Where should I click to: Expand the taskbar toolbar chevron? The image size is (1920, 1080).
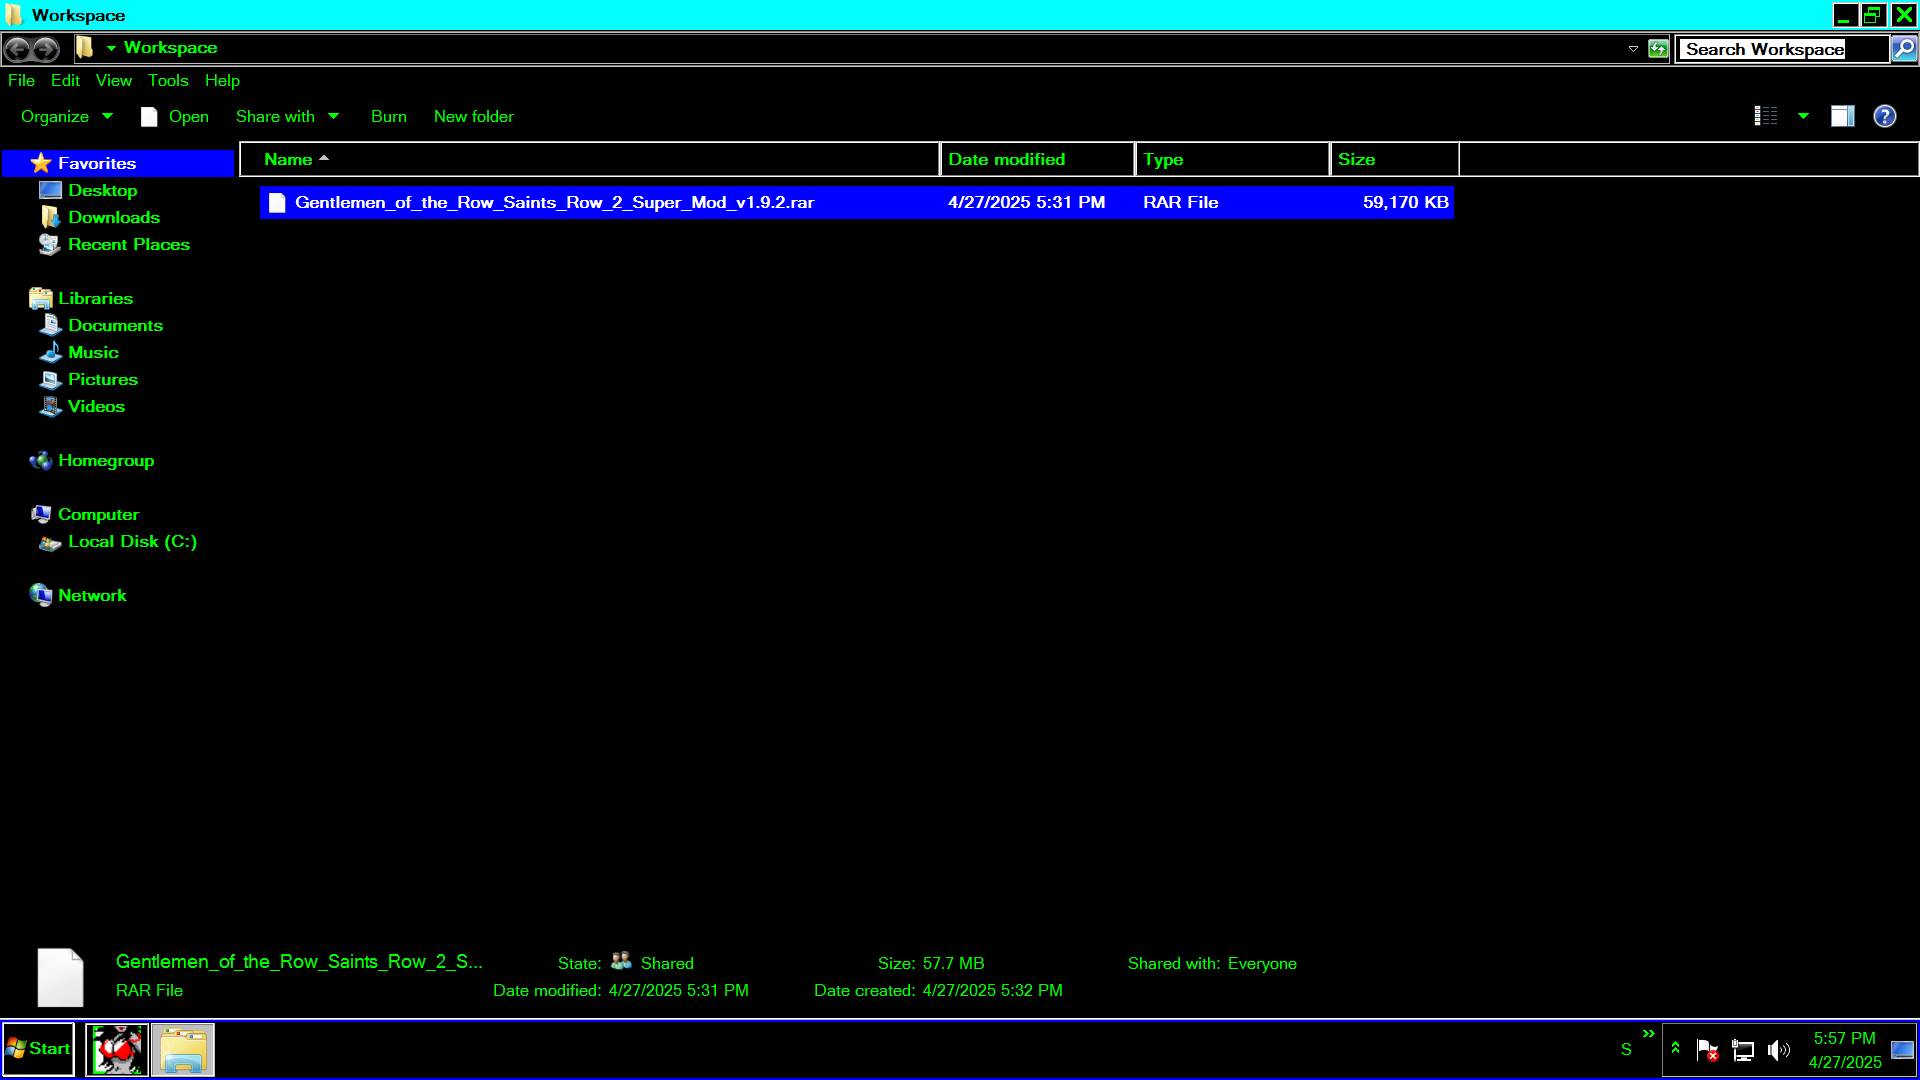coord(1648,1034)
